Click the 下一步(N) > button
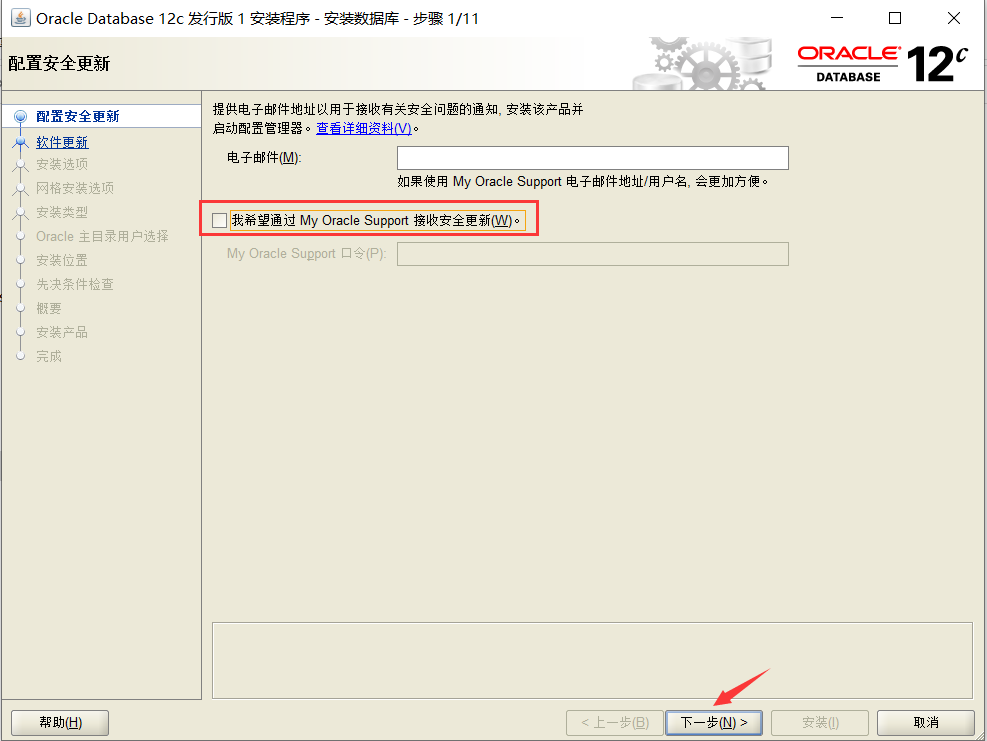This screenshot has width=987, height=741. (x=714, y=723)
